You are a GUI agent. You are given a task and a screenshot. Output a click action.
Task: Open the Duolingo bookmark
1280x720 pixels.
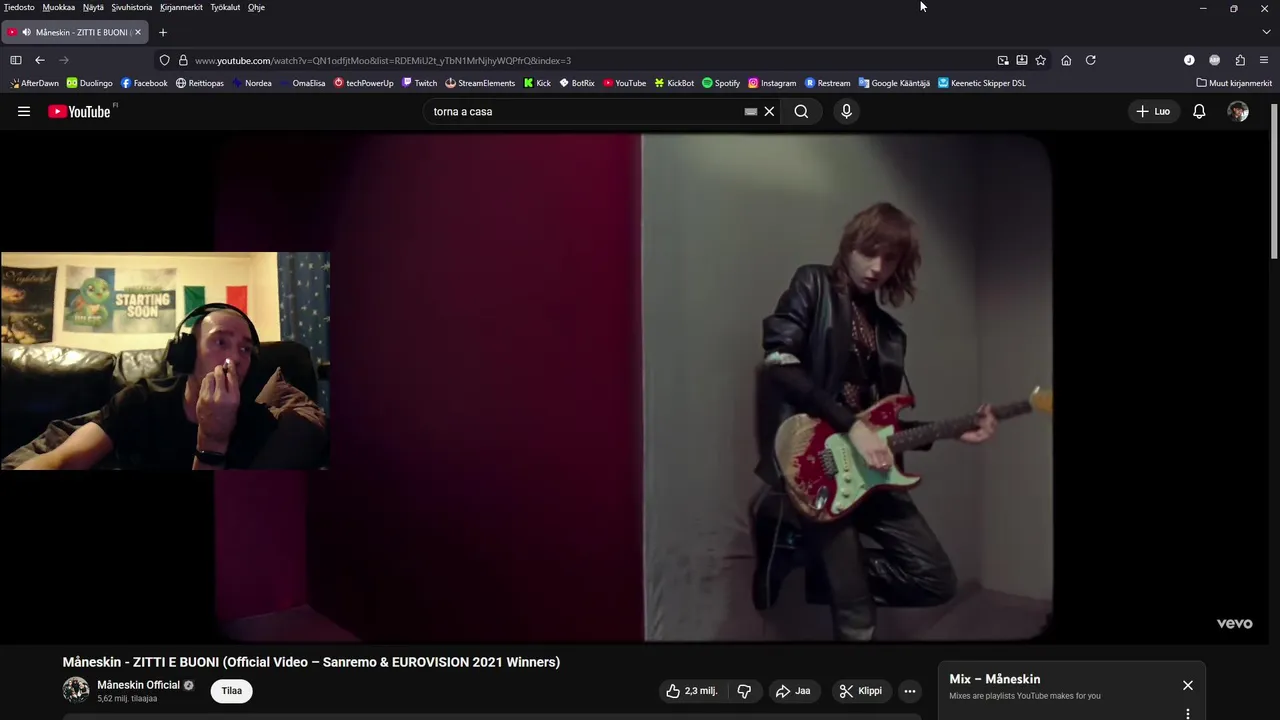pyautogui.click(x=90, y=83)
